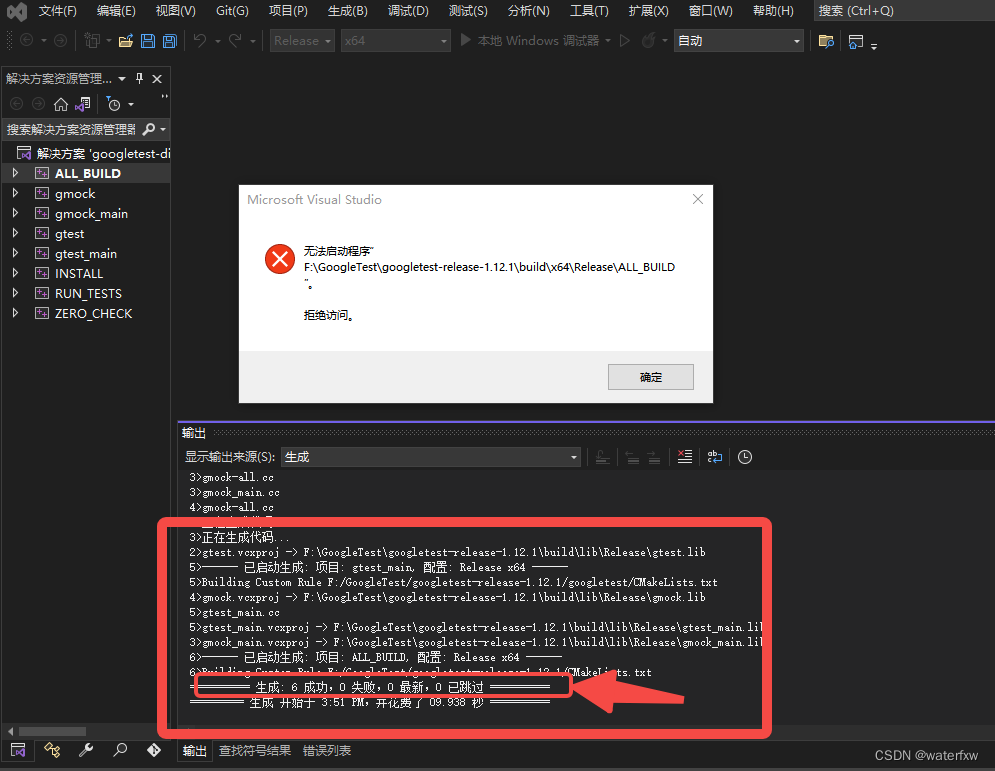Click the redo arrow icon
The width and height of the screenshot is (995, 771).
[235, 41]
